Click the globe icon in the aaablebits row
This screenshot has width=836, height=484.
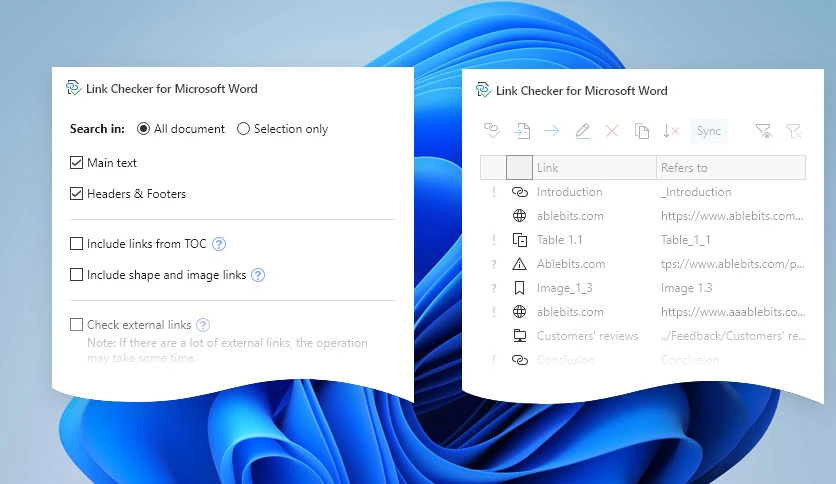(x=519, y=312)
